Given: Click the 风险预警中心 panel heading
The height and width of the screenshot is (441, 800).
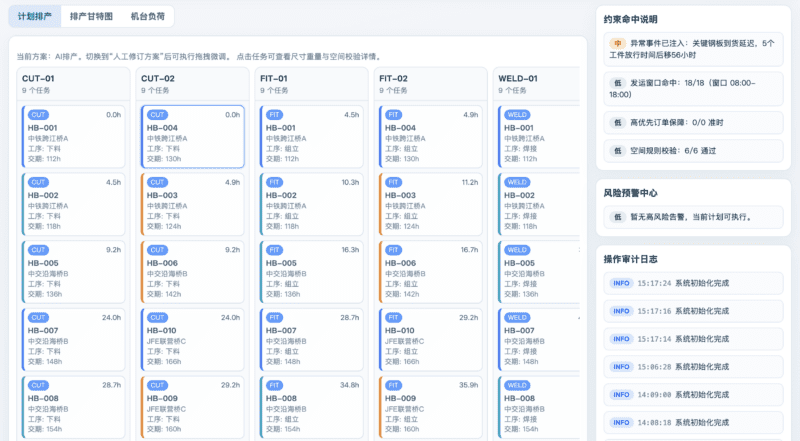Looking at the screenshot, I should (x=631, y=193).
